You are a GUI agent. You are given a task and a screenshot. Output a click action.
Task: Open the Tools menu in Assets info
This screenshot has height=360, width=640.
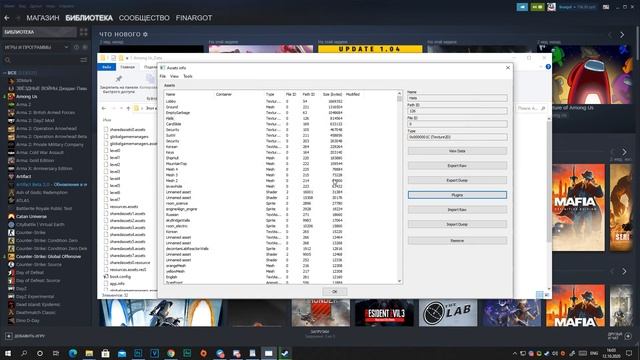188,76
